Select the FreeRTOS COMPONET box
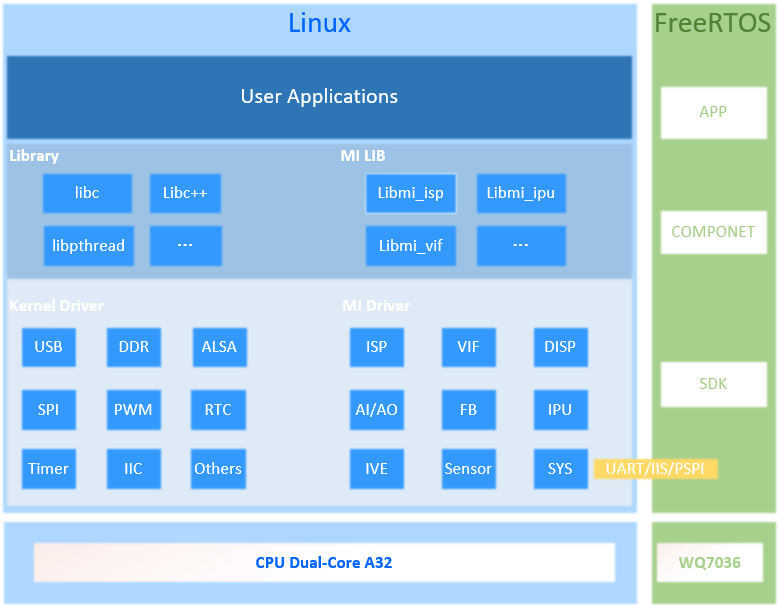This screenshot has width=778, height=605. click(x=713, y=232)
